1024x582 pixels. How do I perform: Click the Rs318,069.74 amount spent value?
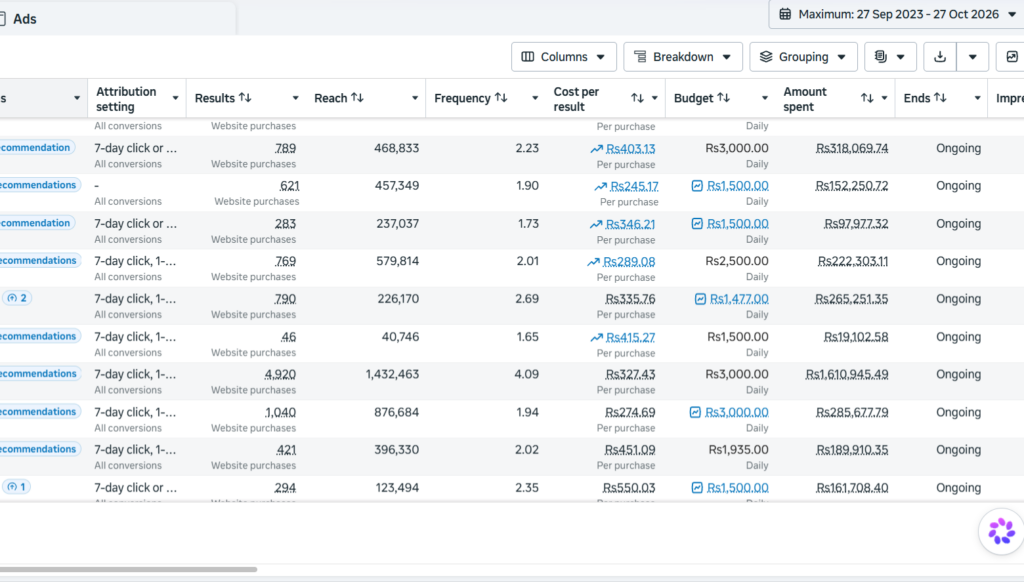[852, 149]
